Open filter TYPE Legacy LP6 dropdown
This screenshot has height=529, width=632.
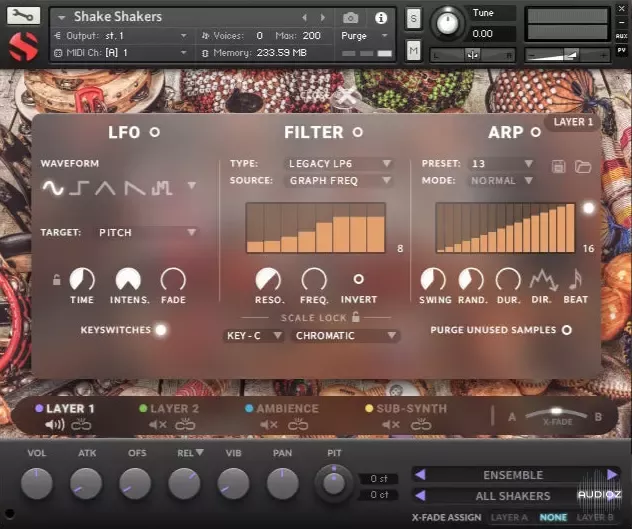(x=339, y=164)
